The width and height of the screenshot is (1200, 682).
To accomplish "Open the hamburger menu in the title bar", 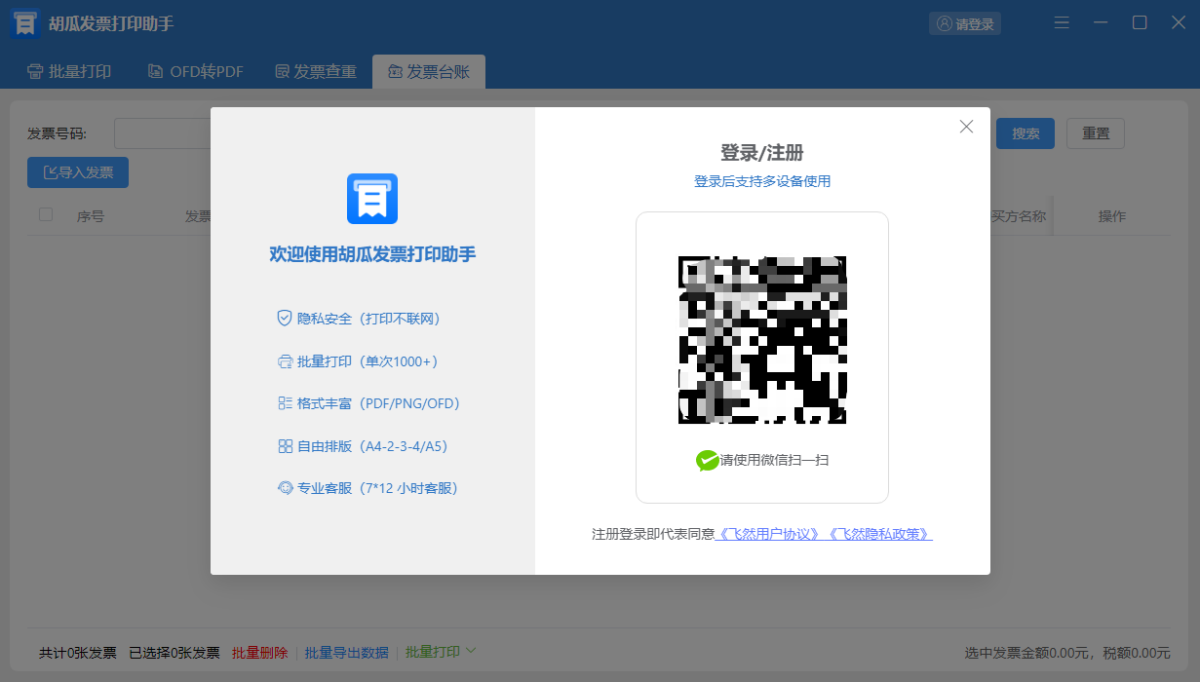I will pos(1061,23).
